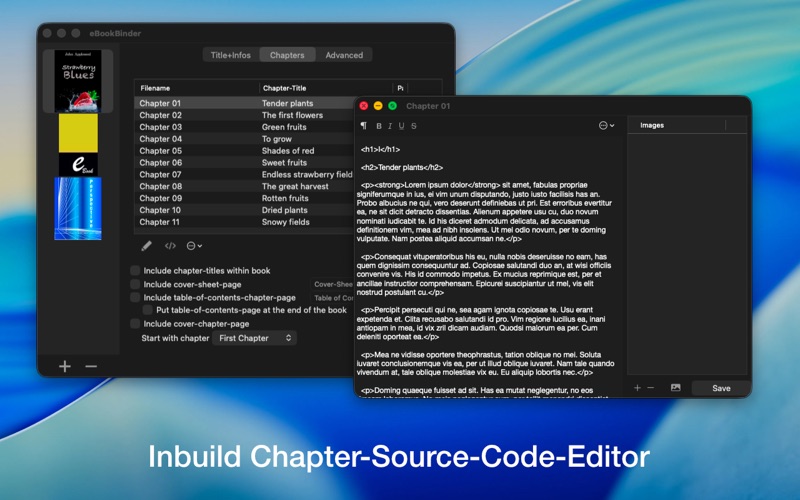This screenshot has height=500, width=800.
Task: Insert paragraph mark in Chapter 01 editor
Action: (x=363, y=126)
